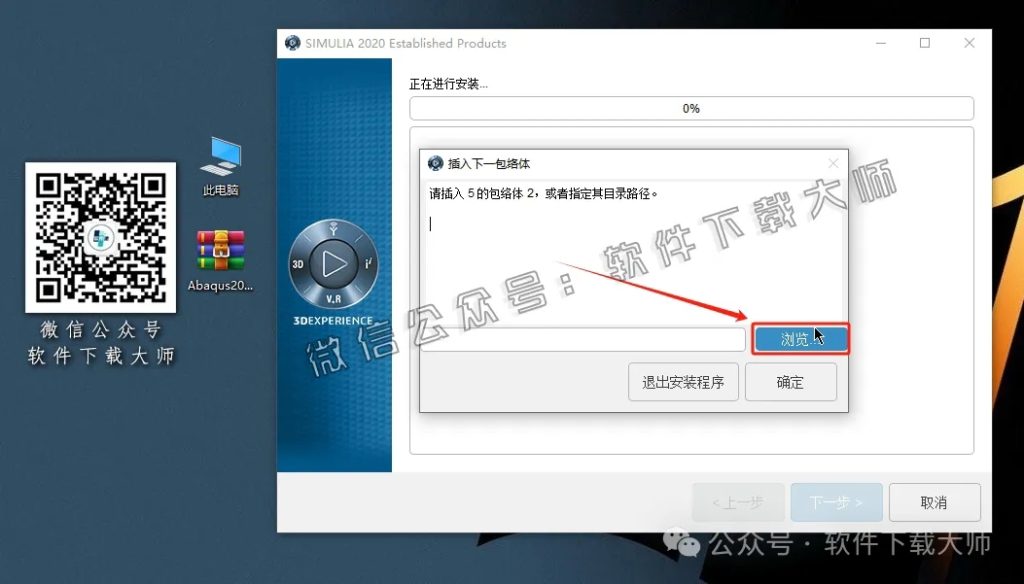This screenshot has width=1024, height=584.
Task: Click inside the package path input field
Action: click(x=585, y=339)
